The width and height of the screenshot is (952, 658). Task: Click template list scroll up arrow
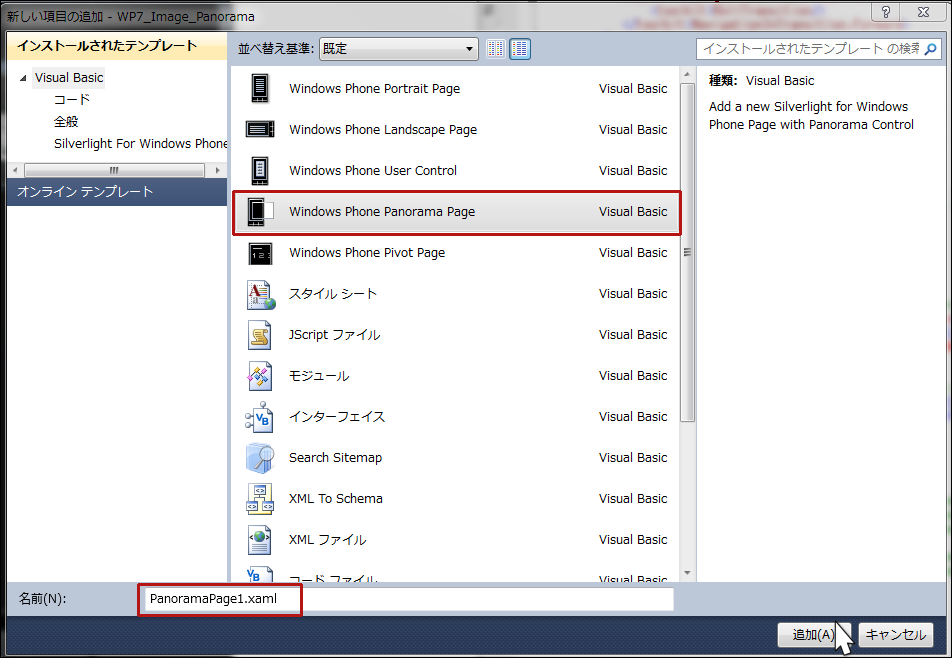pos(687,74)
